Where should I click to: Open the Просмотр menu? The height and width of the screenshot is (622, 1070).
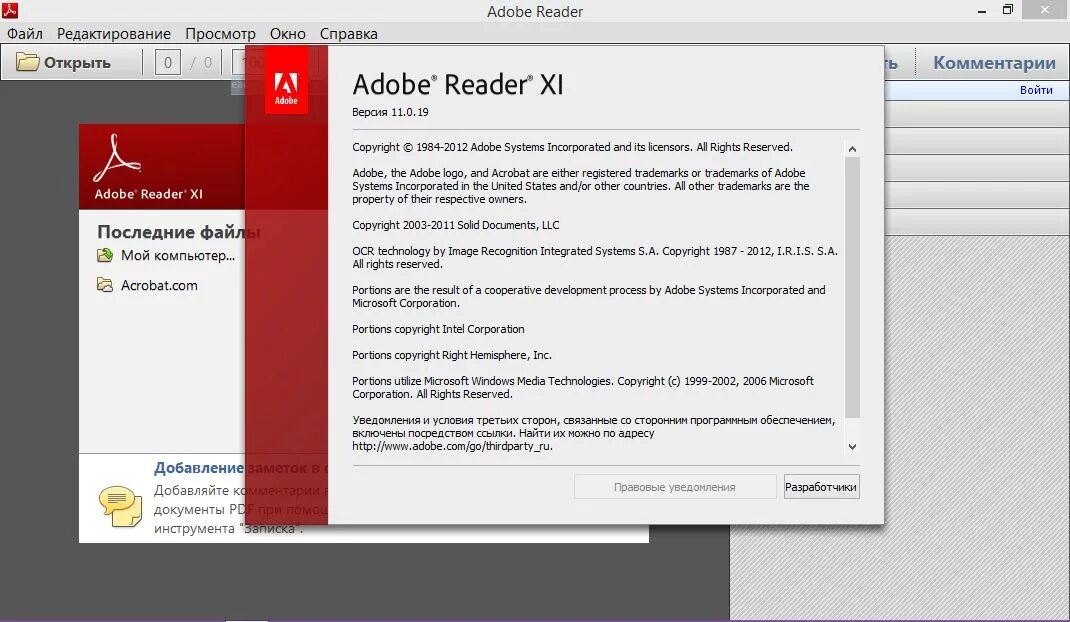click(x=220, y=33)
